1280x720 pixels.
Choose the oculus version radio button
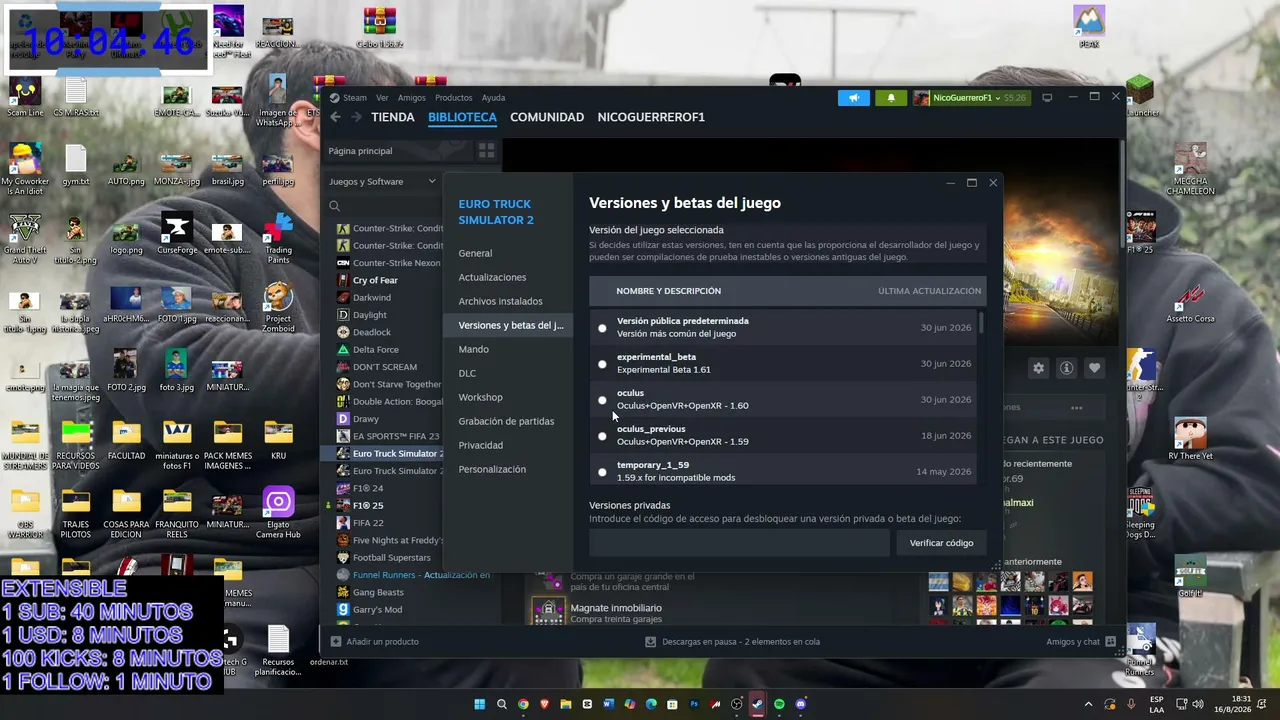point(602,400)
